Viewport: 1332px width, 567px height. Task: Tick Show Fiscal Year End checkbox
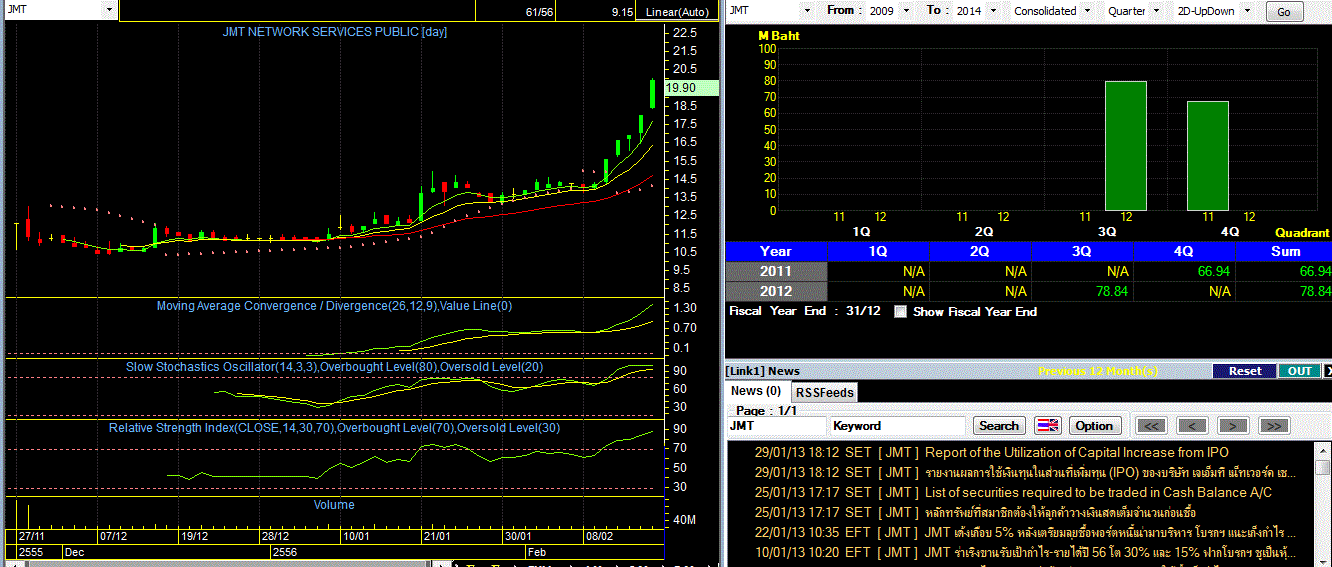pyautogui.click(x=900, y=312)
